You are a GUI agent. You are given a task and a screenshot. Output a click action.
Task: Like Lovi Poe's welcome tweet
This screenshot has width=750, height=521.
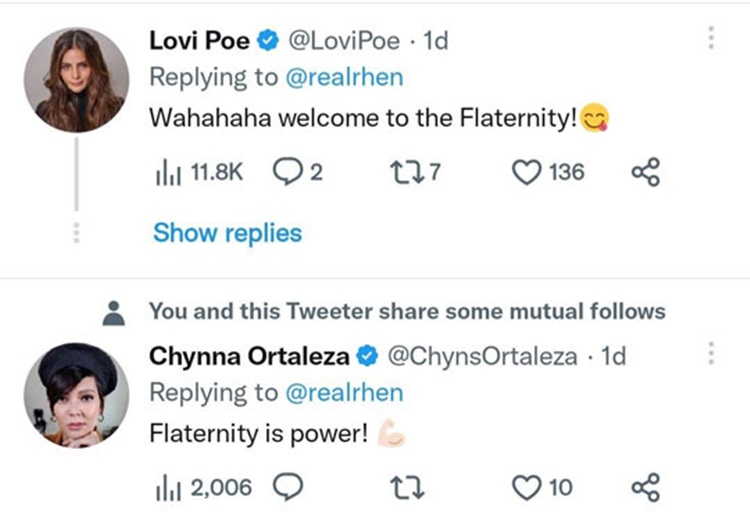(547, 173)
